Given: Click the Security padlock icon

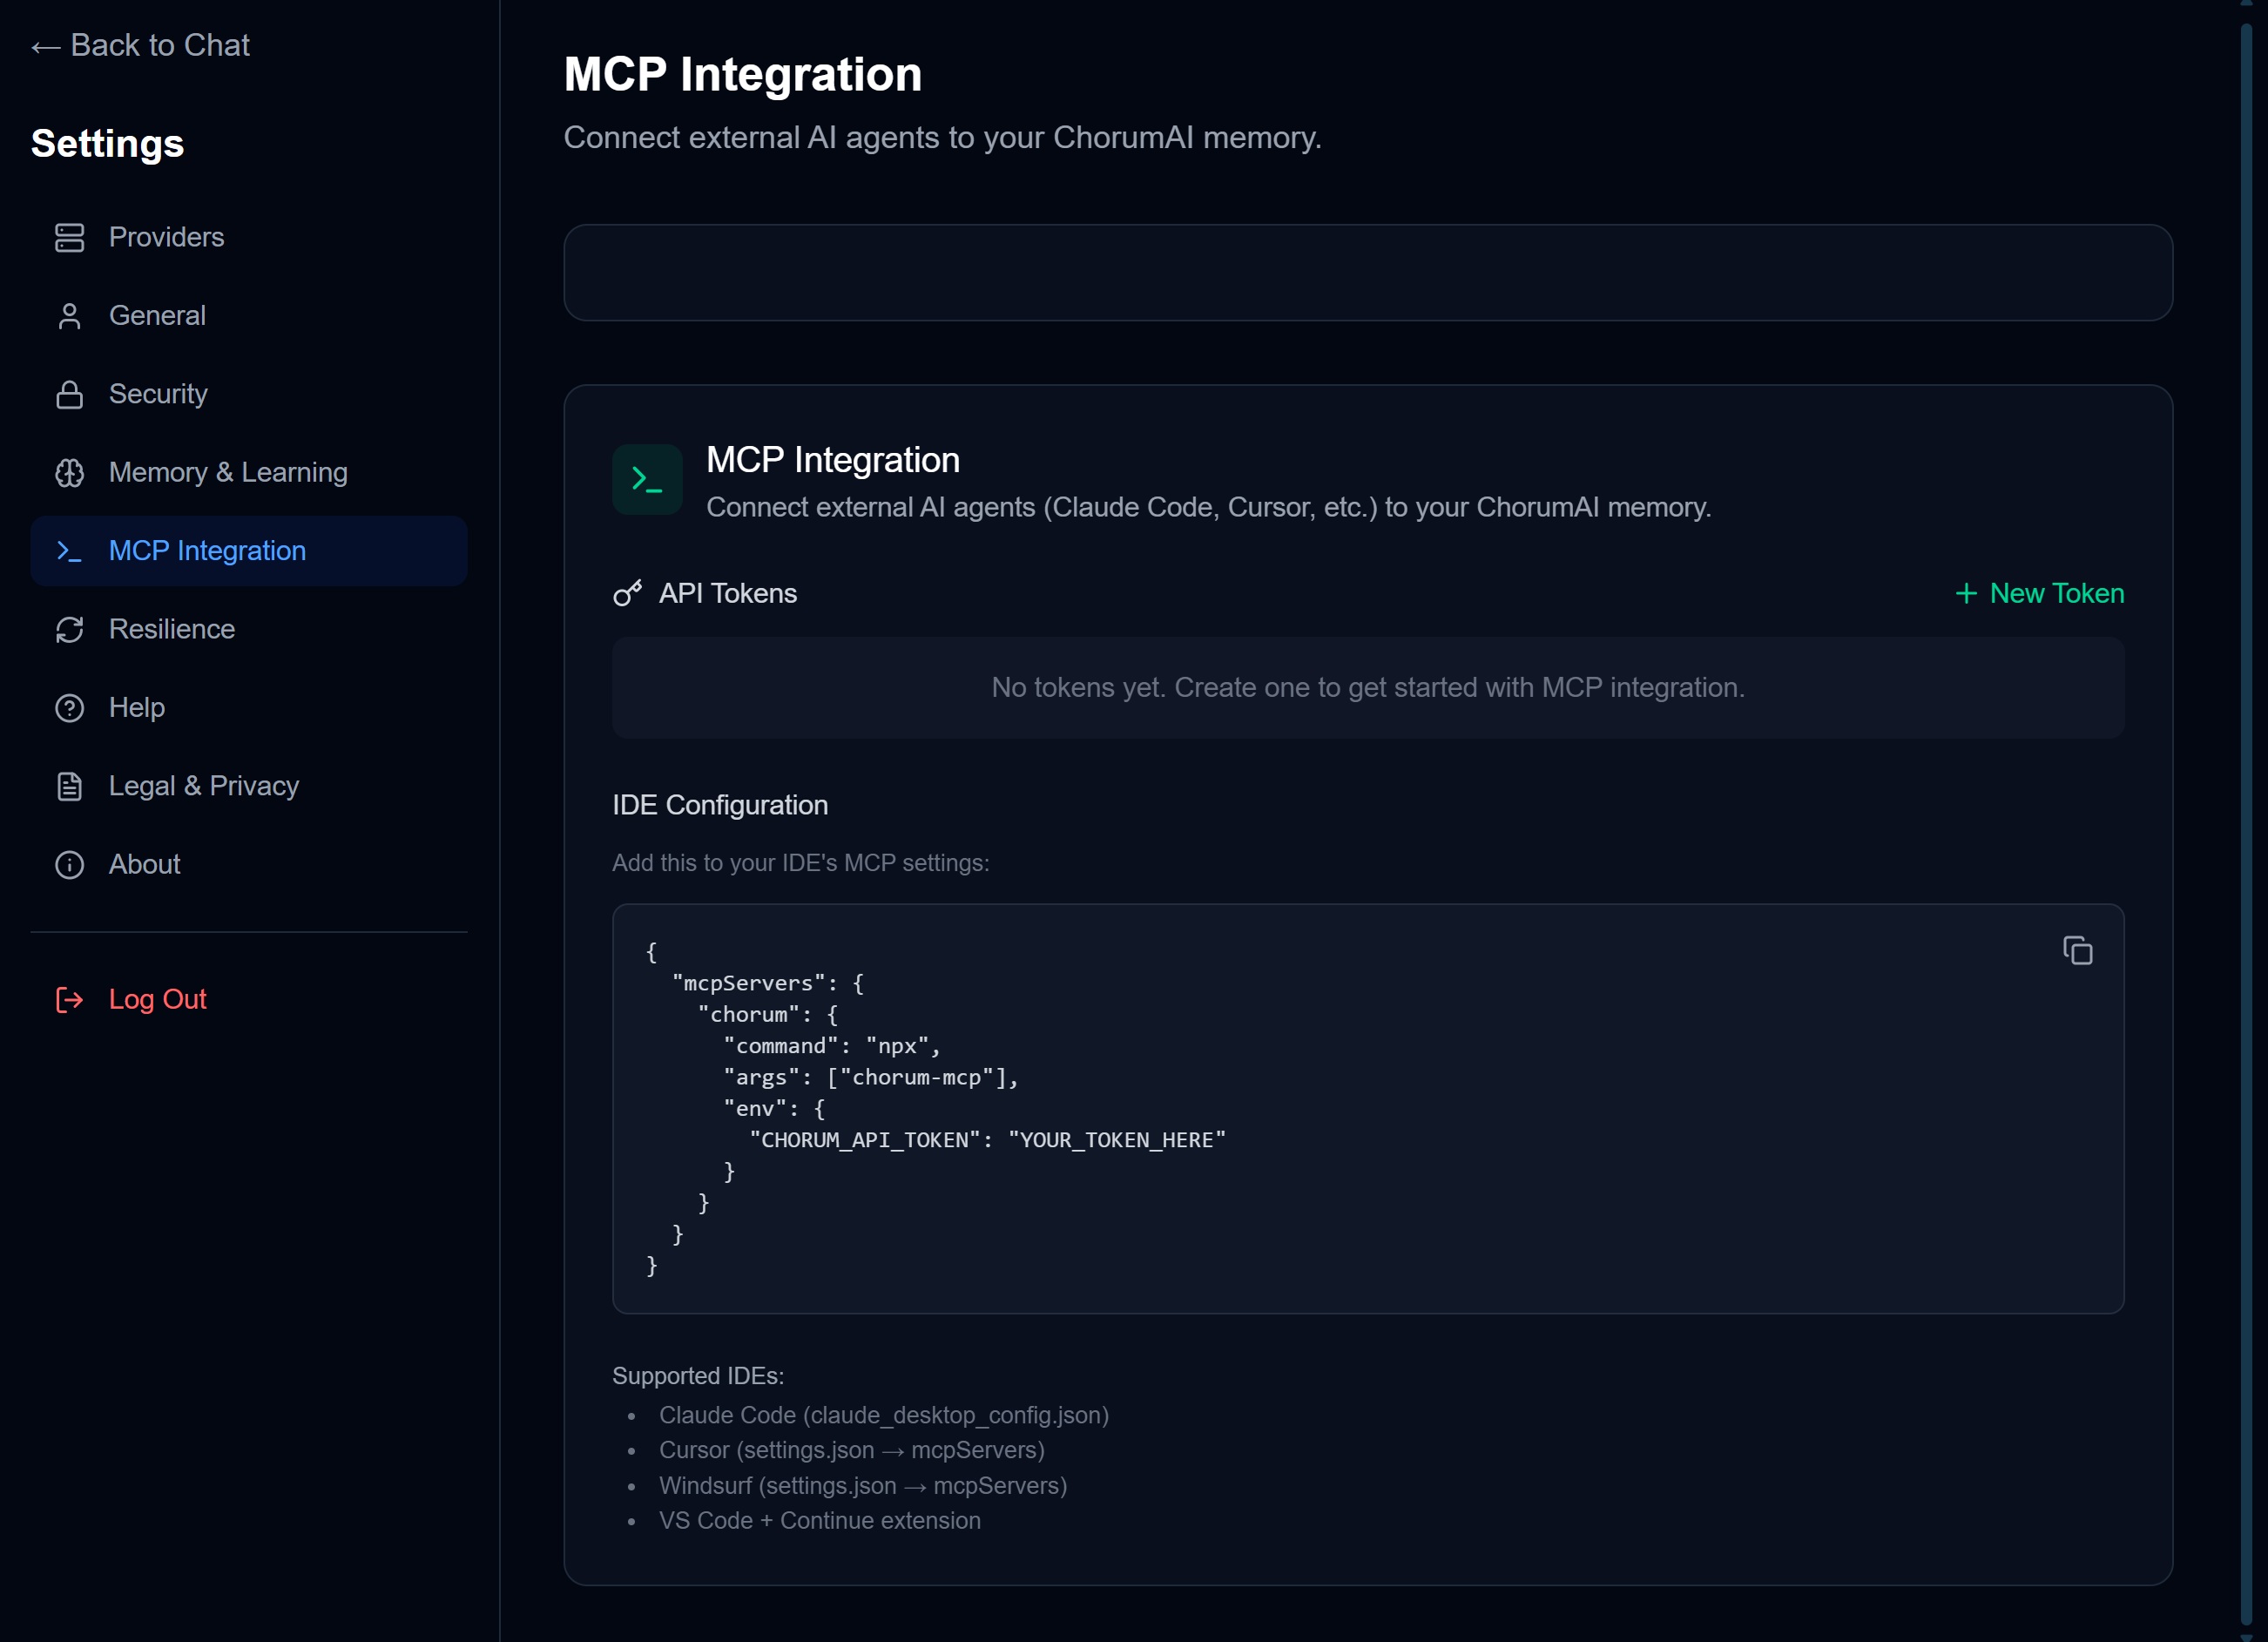Looking at the screenshot, I should (x=69, y=393).
